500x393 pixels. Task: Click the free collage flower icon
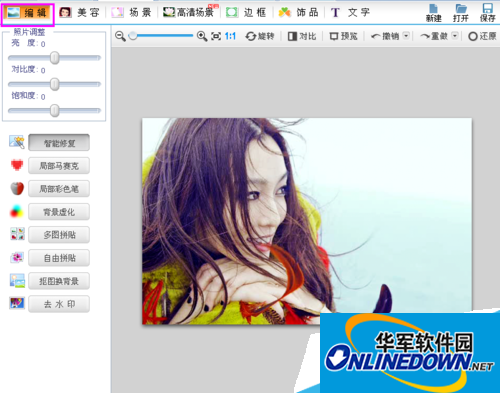click(17, 257)
